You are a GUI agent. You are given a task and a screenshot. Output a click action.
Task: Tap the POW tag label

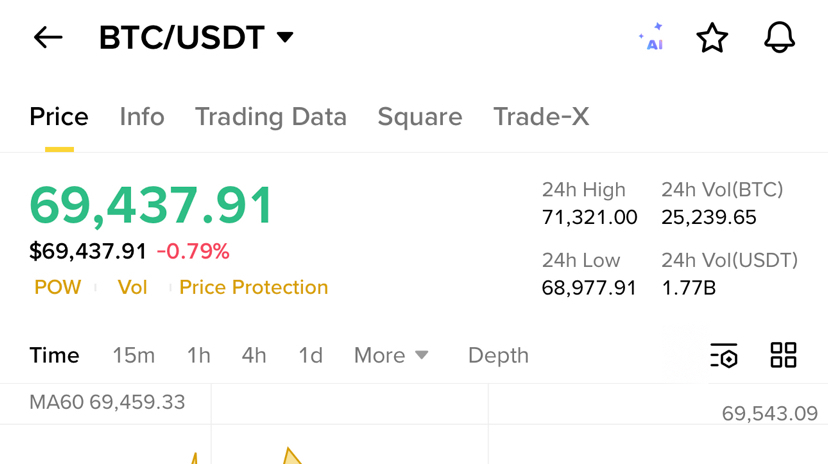57,288
